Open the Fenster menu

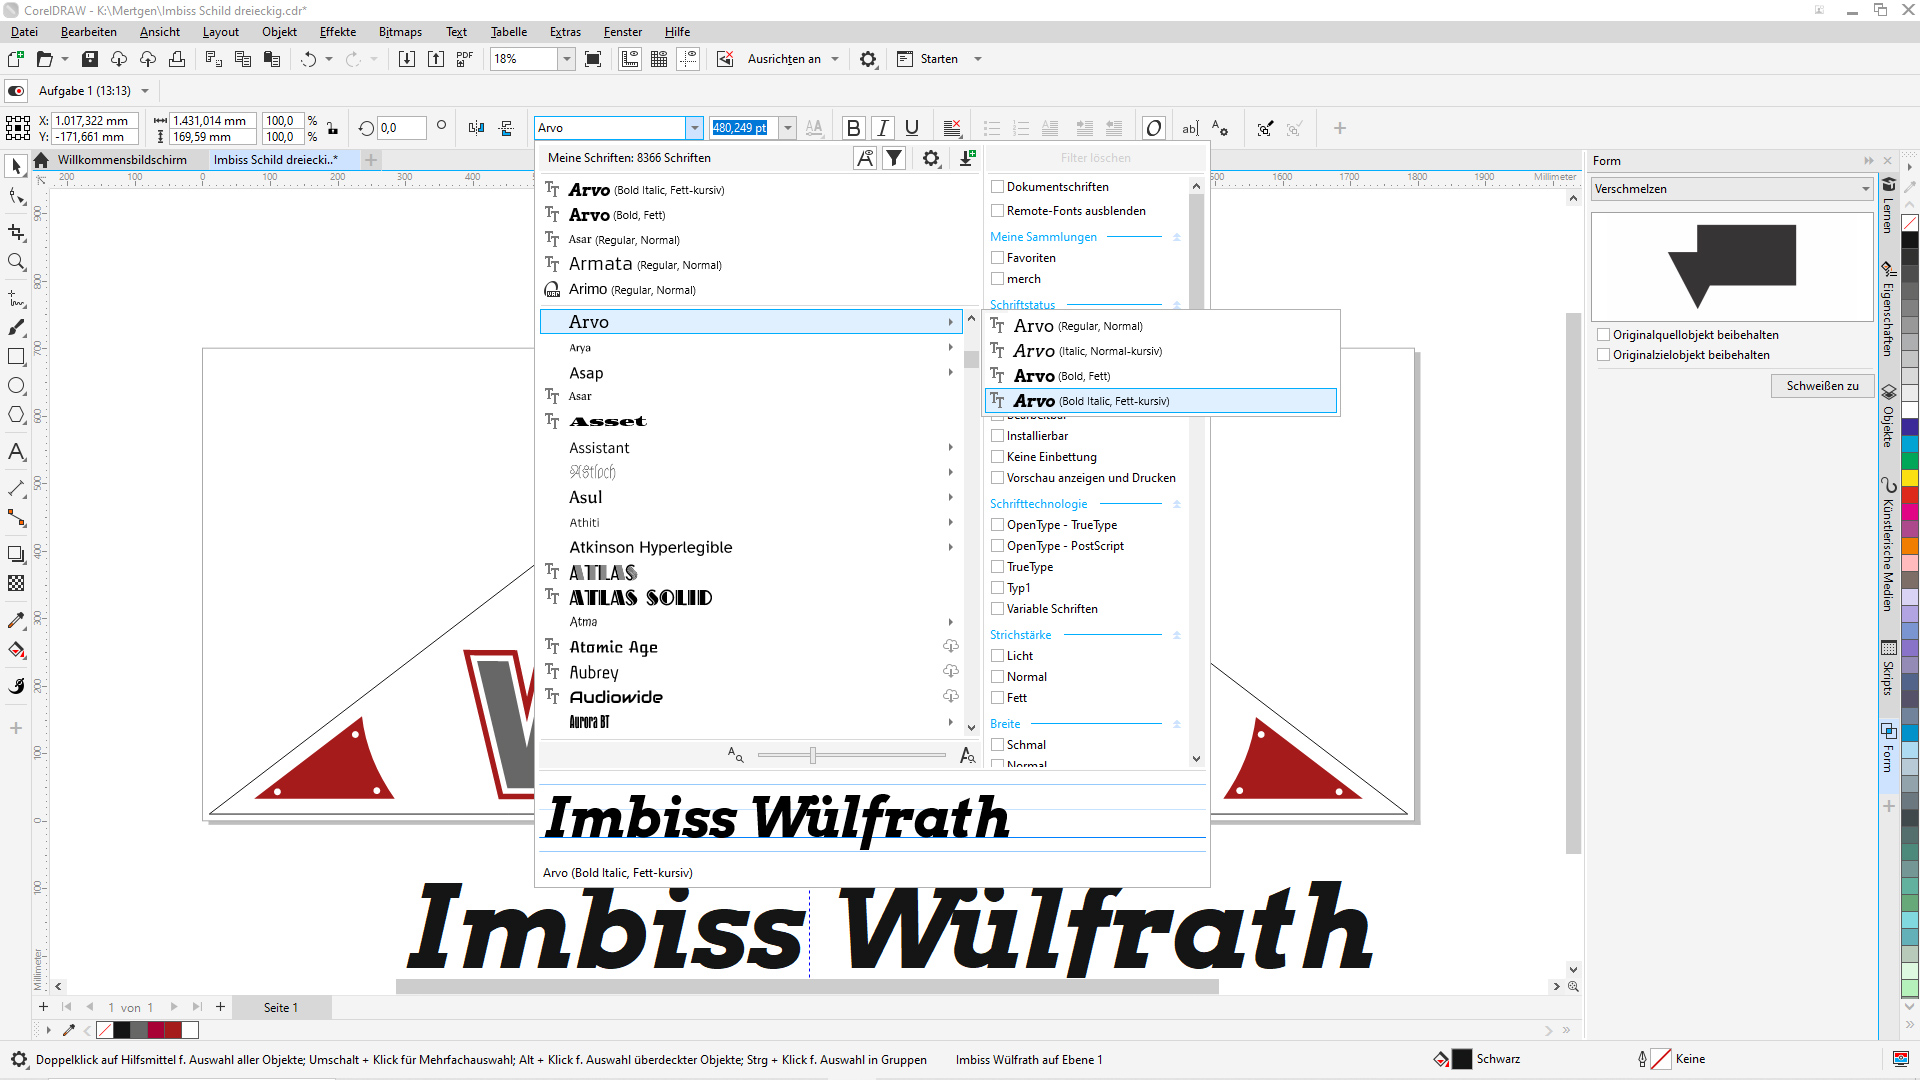pos(622,32)
